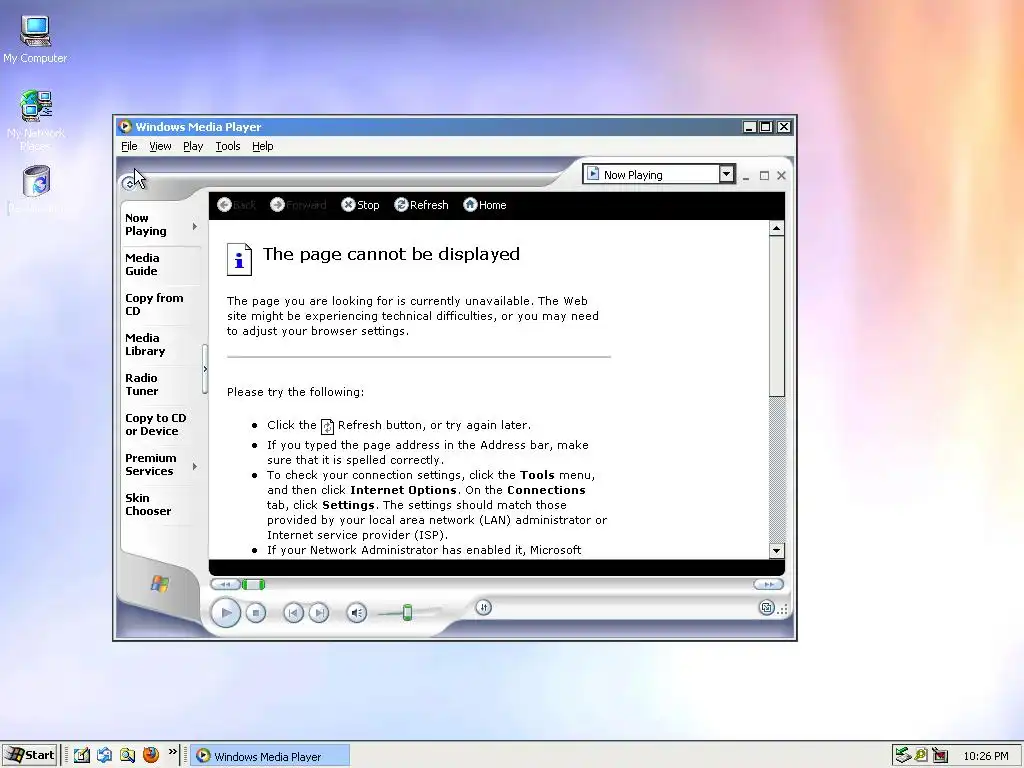Select the My Network Places desktop icon
The width and height of the screenshot is (1024, 768).
[35, 121]
